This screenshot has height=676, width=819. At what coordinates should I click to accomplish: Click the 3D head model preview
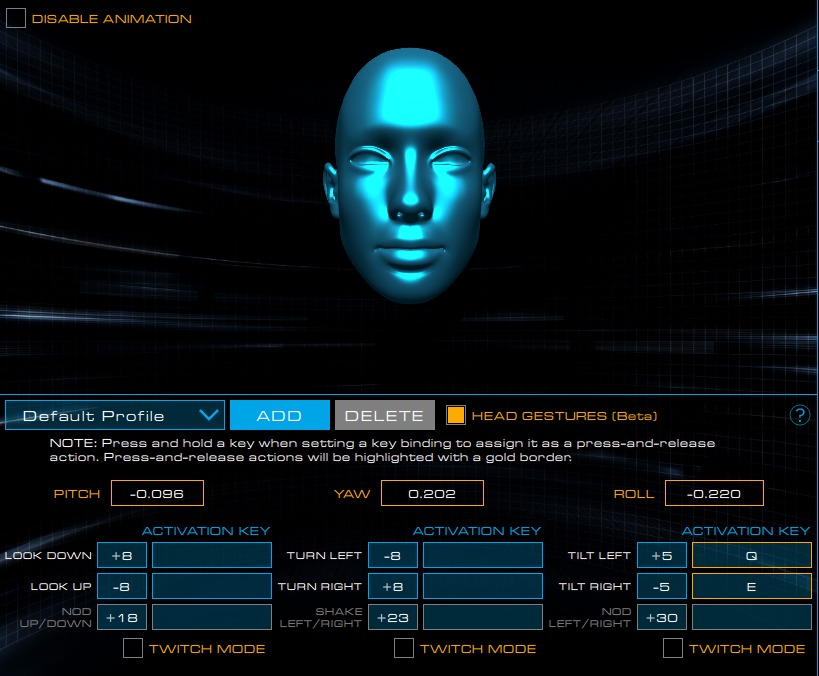[x=410, y=176]
